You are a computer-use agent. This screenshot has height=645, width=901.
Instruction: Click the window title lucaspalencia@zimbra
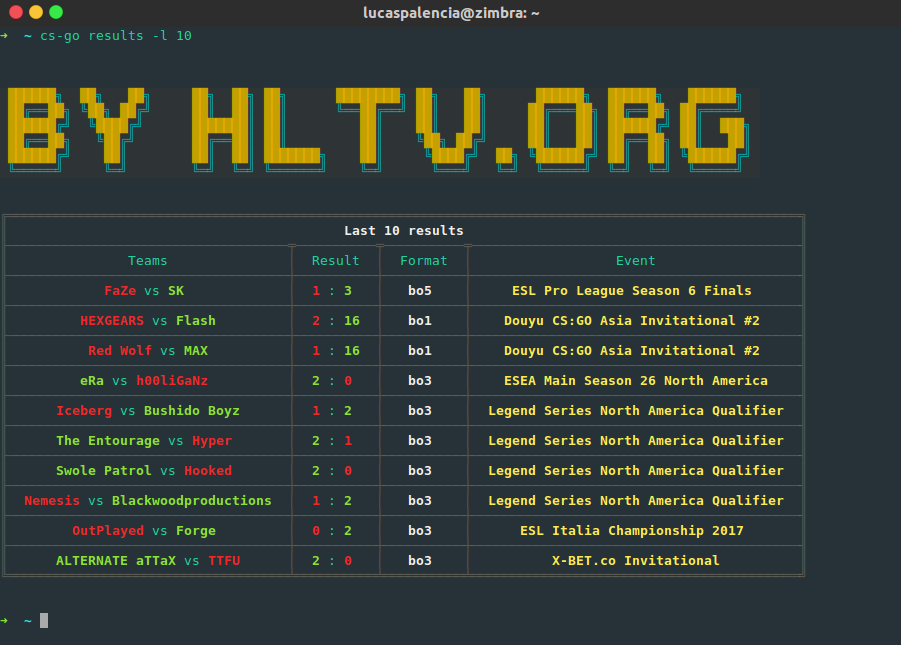click(451, 13)
